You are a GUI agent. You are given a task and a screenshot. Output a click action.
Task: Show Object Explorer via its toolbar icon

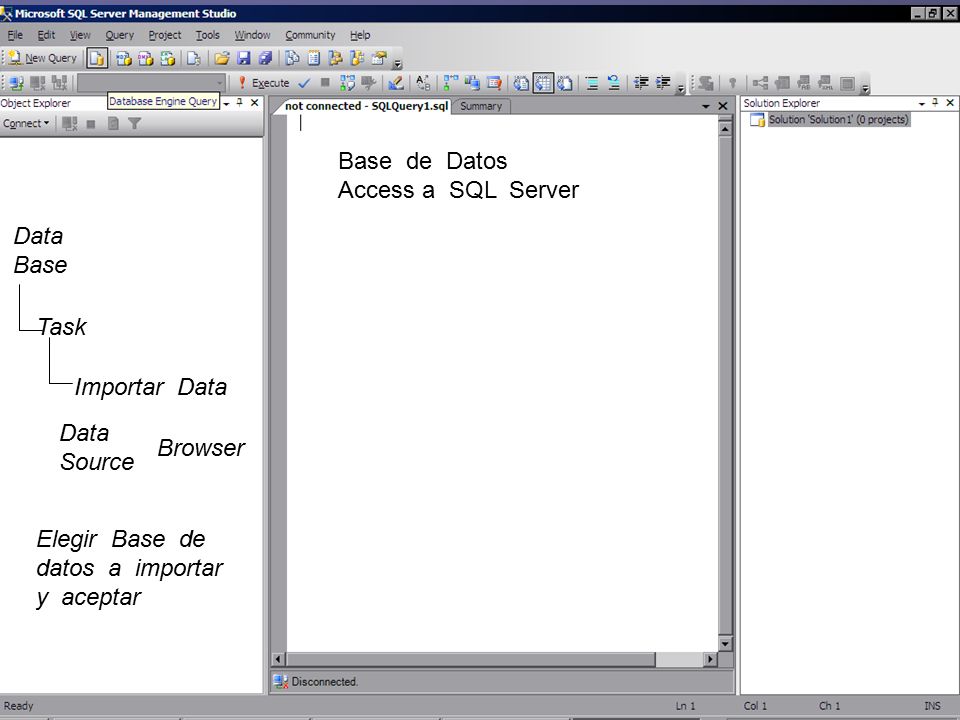point(336,58)
